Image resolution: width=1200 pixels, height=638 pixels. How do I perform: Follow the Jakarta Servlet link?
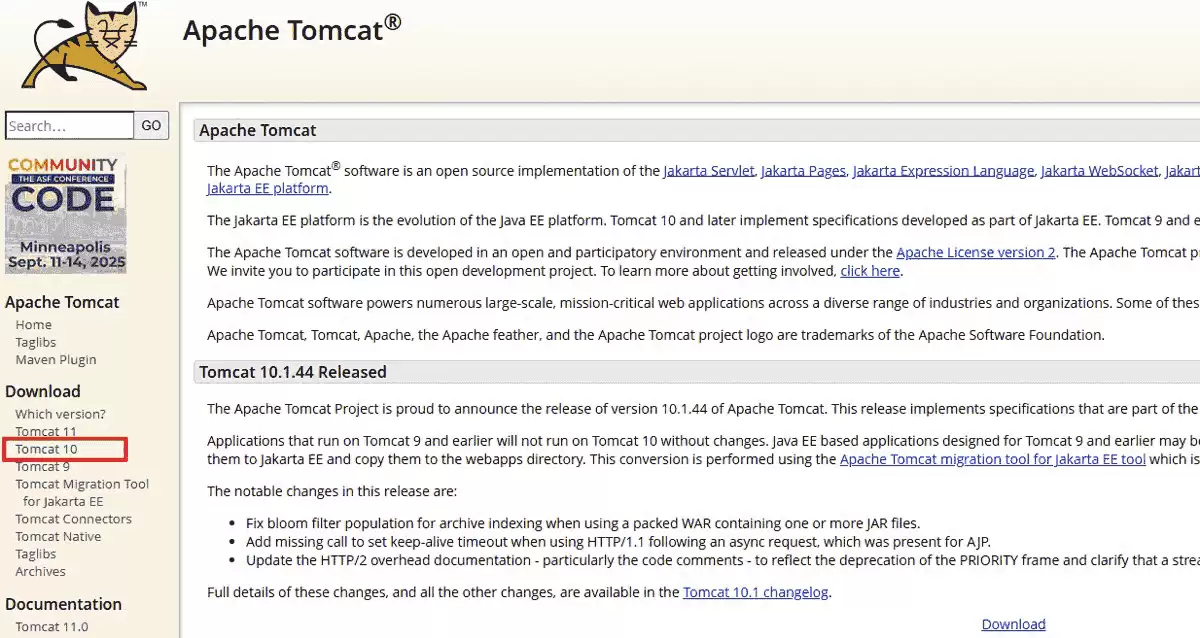click(x=708, y=171)
